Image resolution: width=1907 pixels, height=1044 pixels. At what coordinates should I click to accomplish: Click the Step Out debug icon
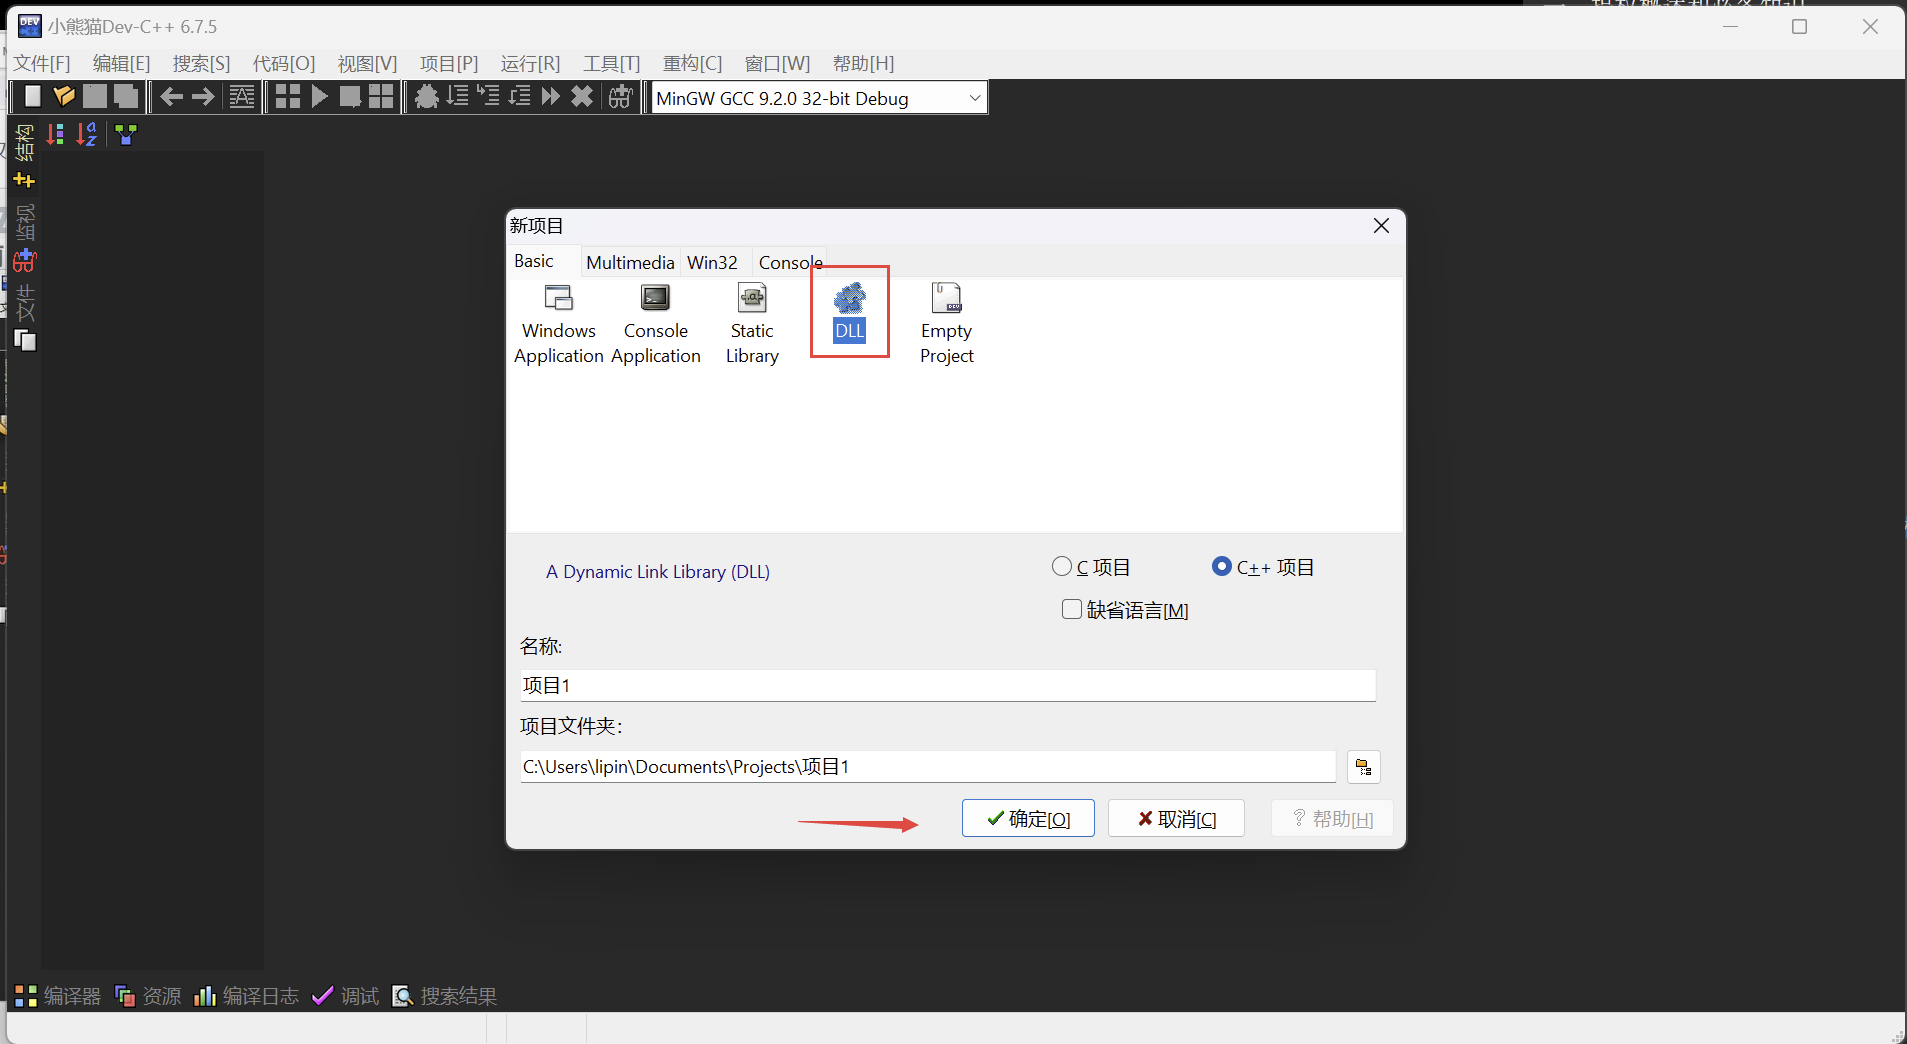[520, 97]
